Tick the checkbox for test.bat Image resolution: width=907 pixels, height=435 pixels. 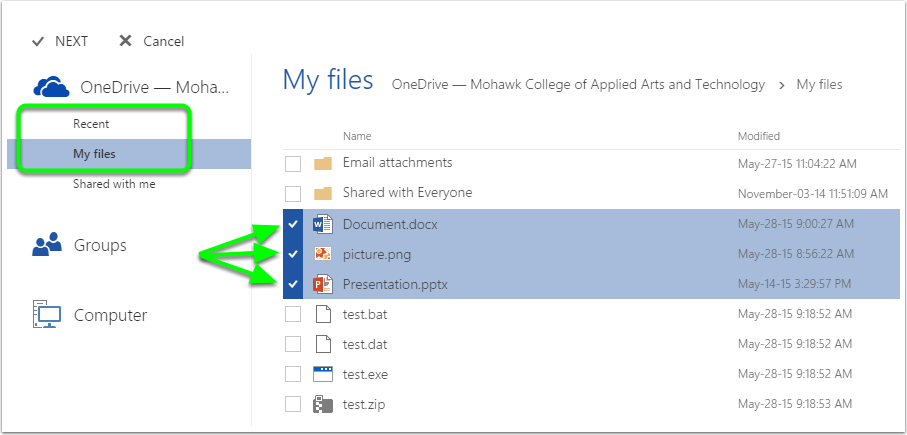coord(293,314)
